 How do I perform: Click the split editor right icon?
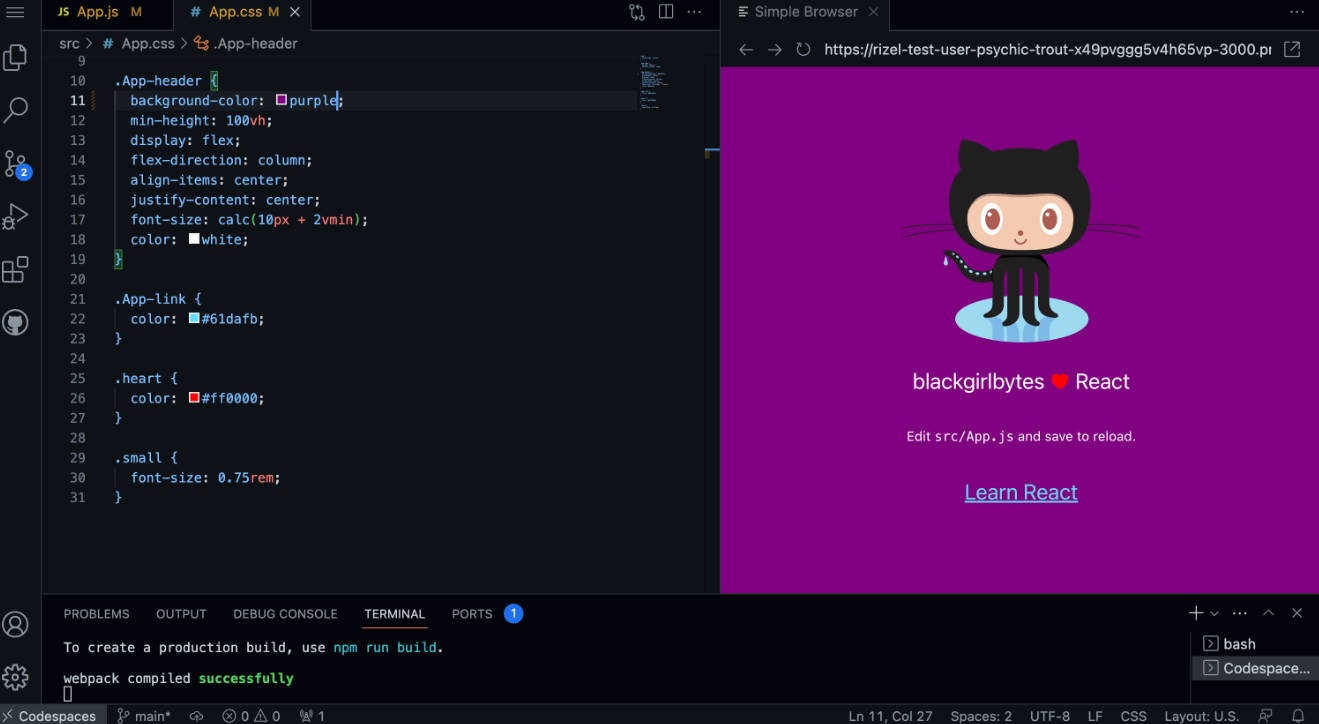(666, 12)
